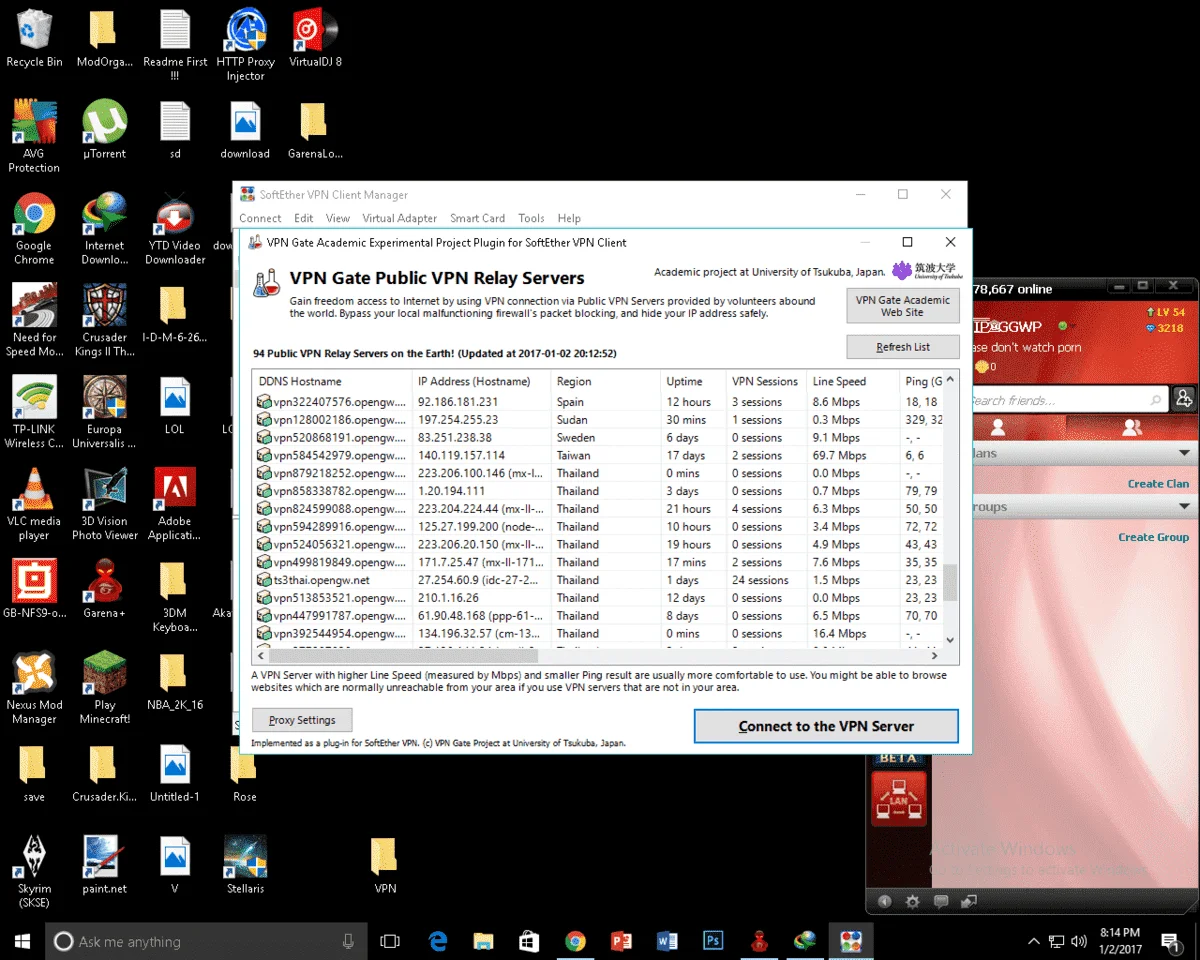Select the Internet Download Manager desktop icon
Viewport: 1200px width, 960px height.
tap(105, 229)
